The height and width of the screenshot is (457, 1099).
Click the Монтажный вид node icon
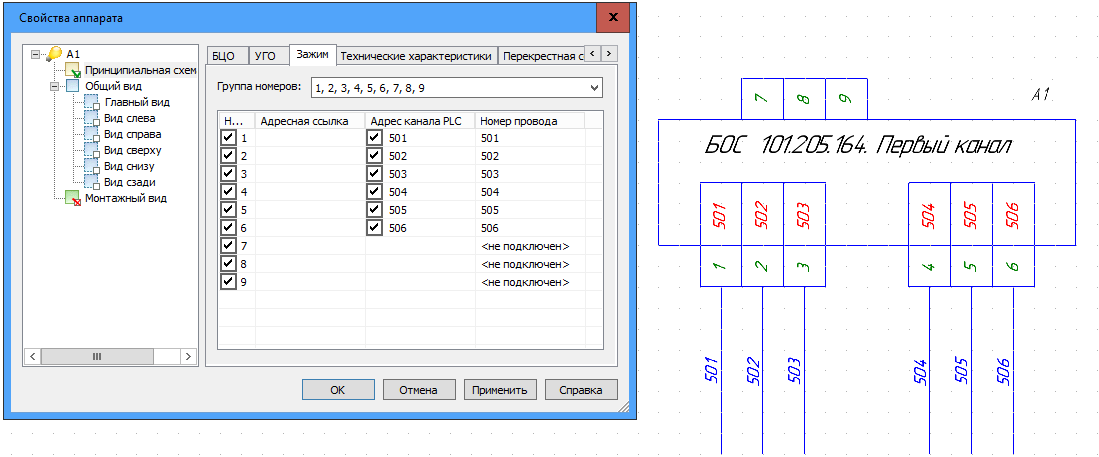pos(73,198)
